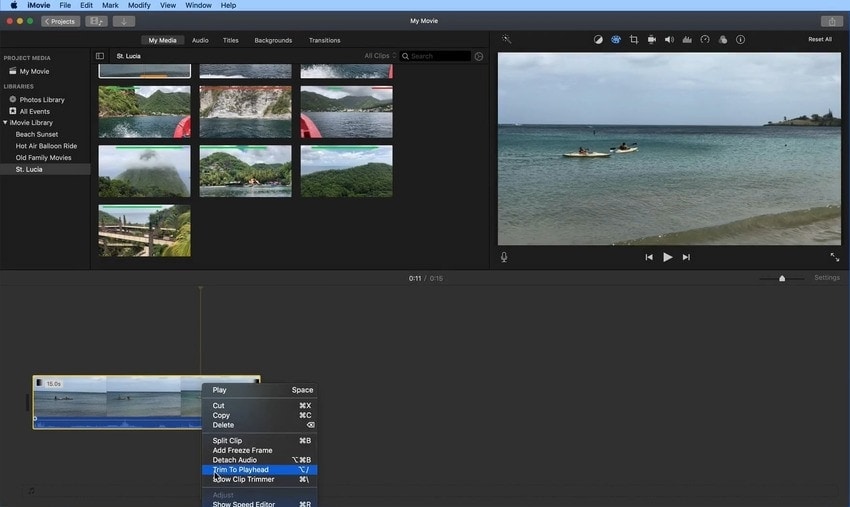Click the magic wand auto-enhance icon
This screenshot has height=507, width=850.
pos(506,40)
